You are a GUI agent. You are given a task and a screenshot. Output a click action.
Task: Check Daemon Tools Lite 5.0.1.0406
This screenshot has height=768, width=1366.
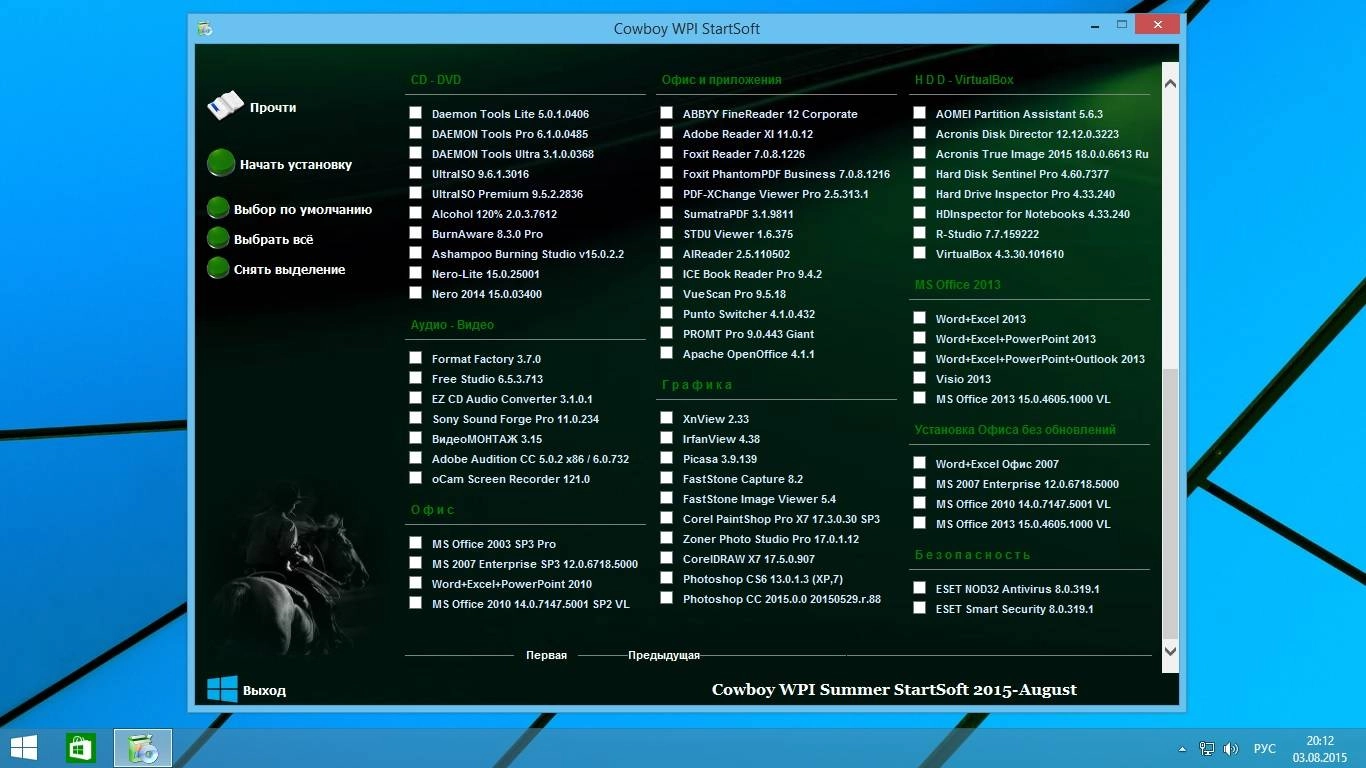tap(415, 113)
